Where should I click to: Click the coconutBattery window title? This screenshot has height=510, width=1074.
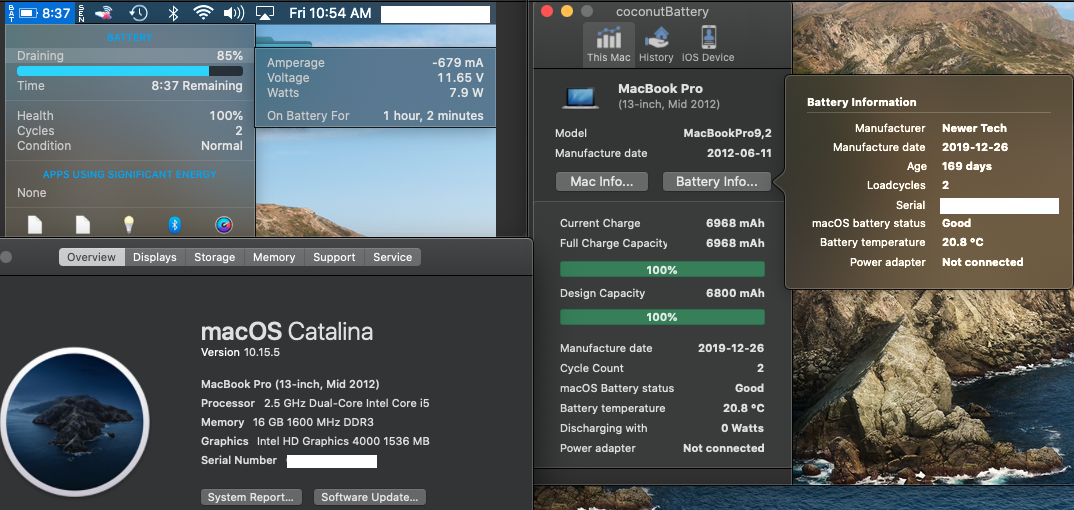pyautogui.click(x=662, y=11)
